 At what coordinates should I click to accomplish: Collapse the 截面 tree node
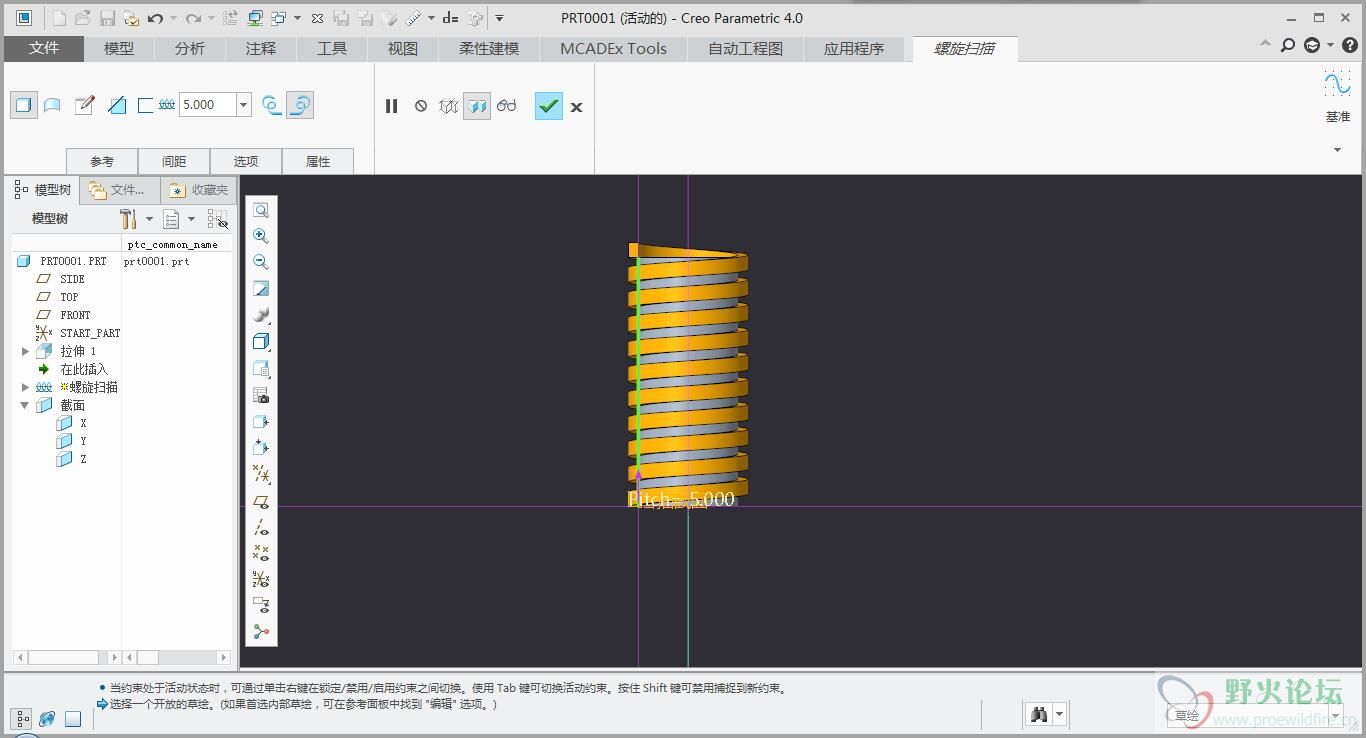(25, 405)
